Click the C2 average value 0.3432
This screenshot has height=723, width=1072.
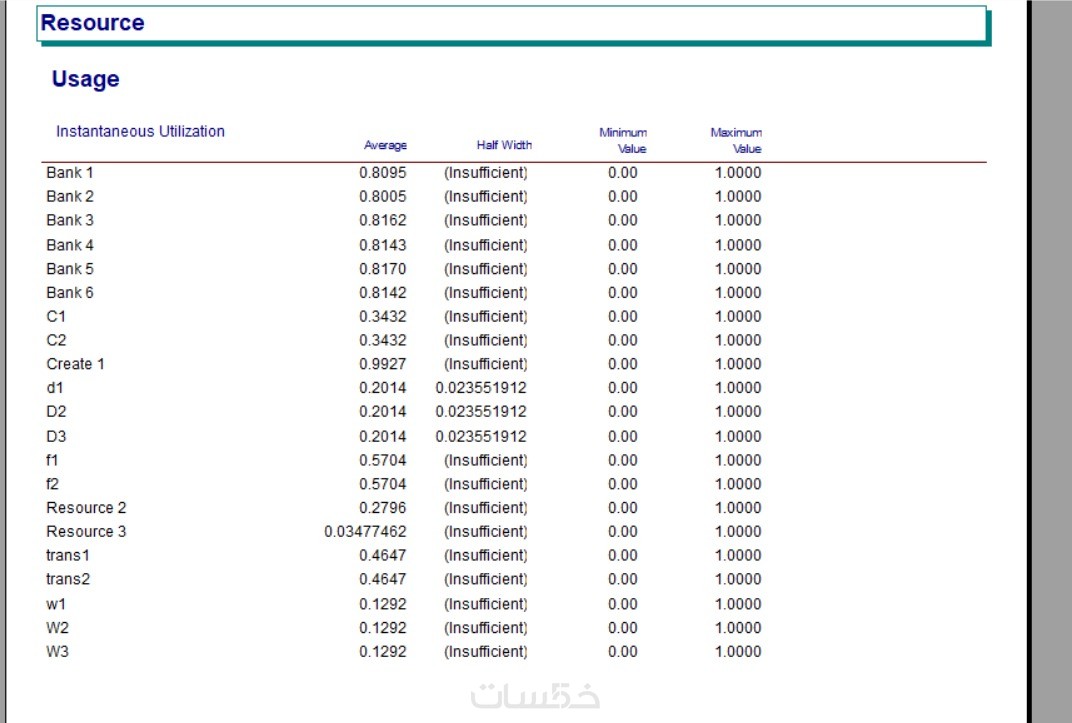coord(383,340)
